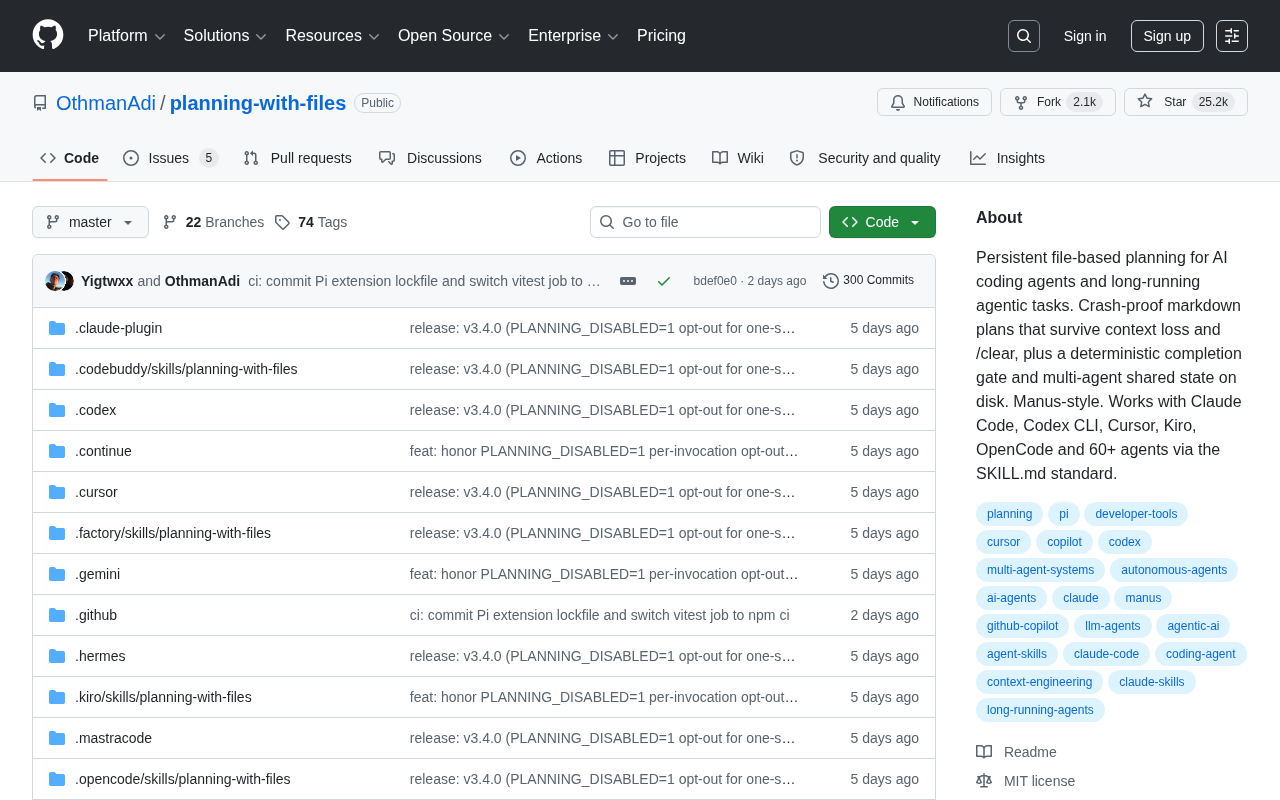Fork the planning-with-files repository
Image resolution: width=1280 pixels, height=800 pixels.
(1058, 102)
